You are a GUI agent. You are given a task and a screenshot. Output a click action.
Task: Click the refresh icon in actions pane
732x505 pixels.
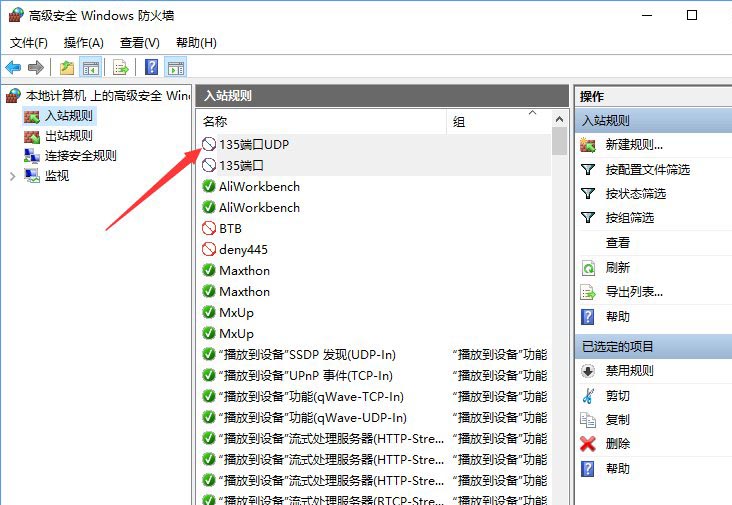[x=588, y=268]
